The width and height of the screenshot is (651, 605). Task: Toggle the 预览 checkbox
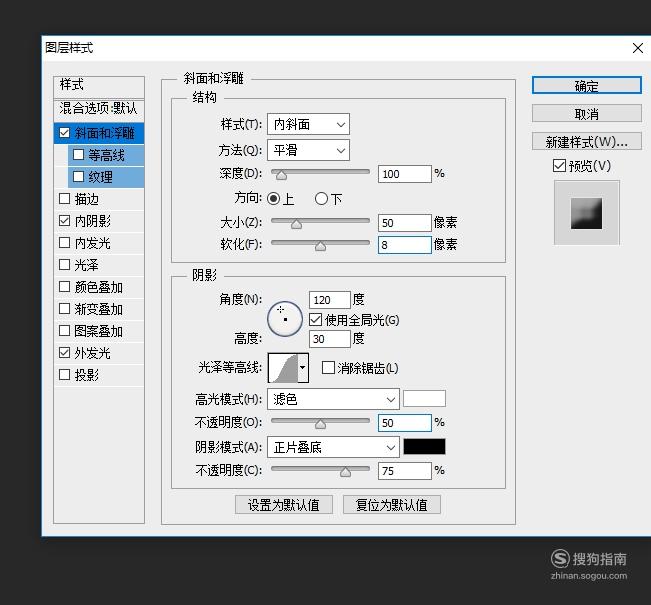(x=559, y=166)
